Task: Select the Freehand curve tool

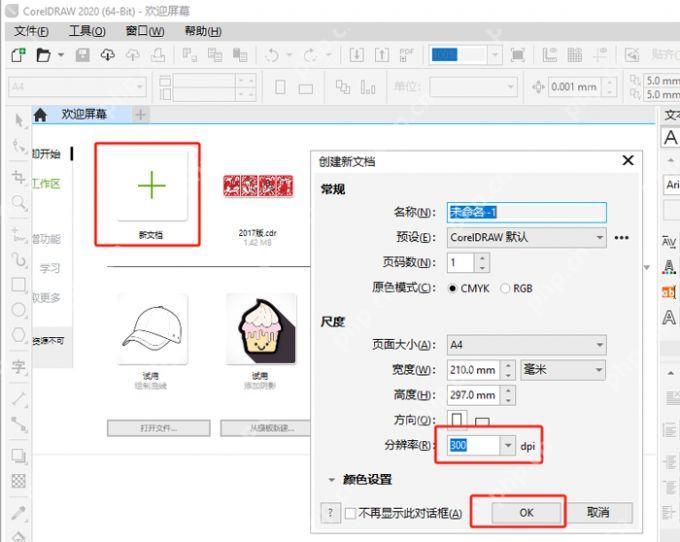Action: [x=19, y=260]
